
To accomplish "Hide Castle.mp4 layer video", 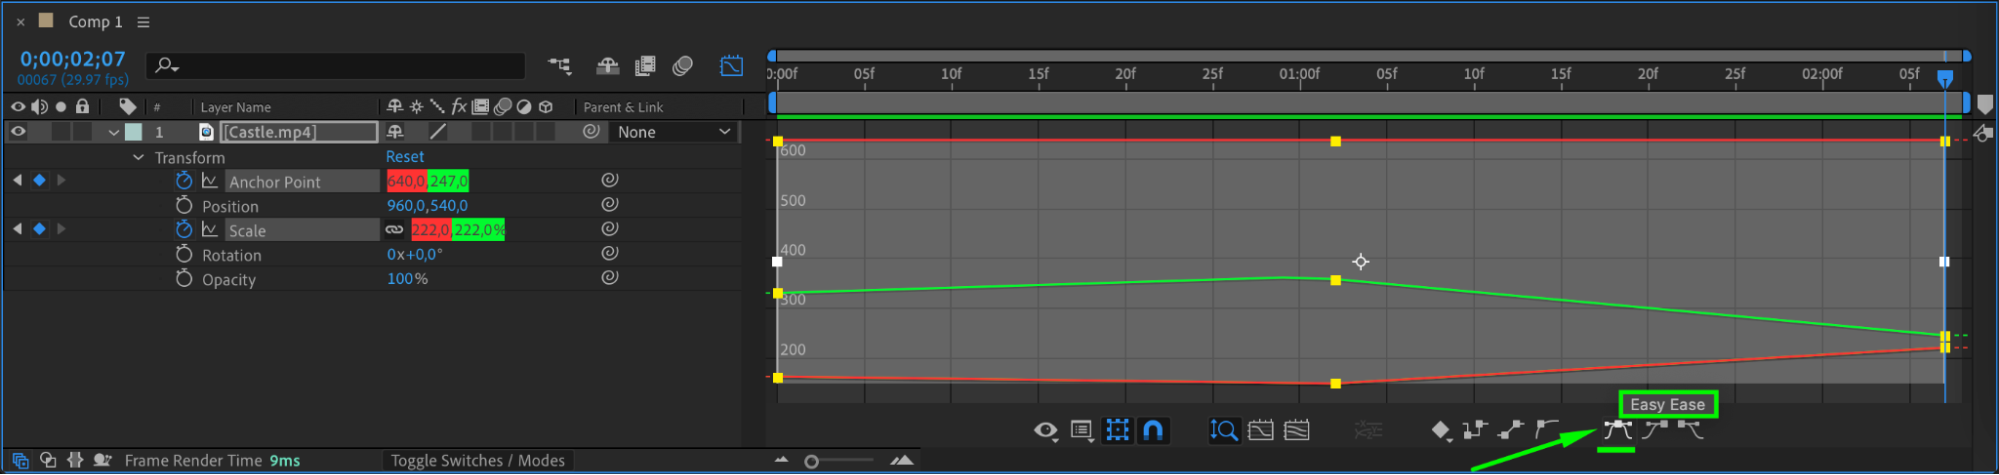I will pyautogui.click(x=18, y=131).
